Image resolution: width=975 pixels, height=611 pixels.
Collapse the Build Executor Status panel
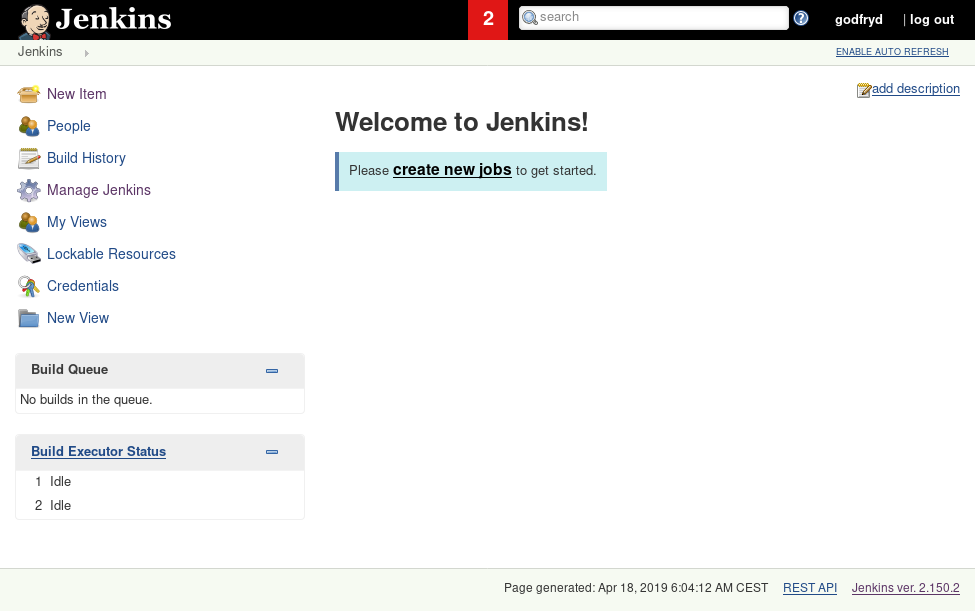point(272,452)
